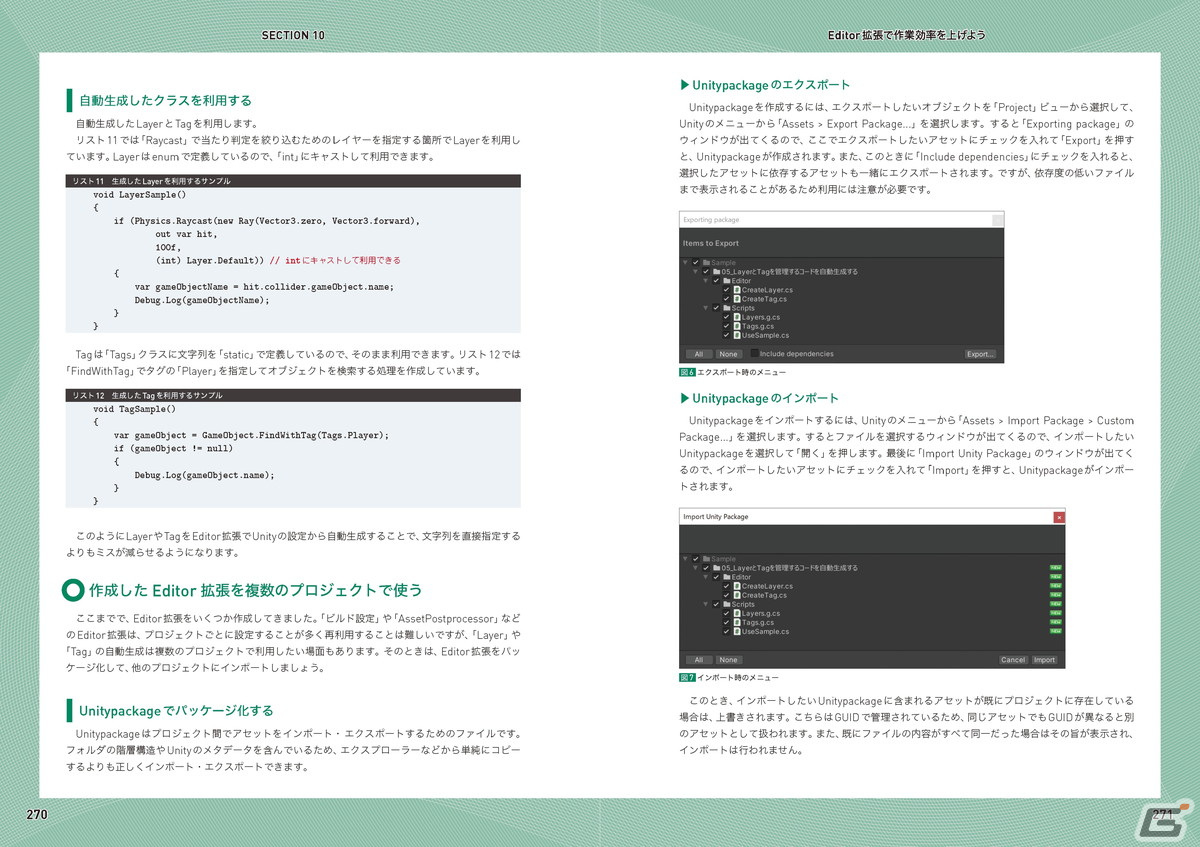Click the Exporting package title bar
The width and height of the screenshot is (1200, 847).
(842, 219)
